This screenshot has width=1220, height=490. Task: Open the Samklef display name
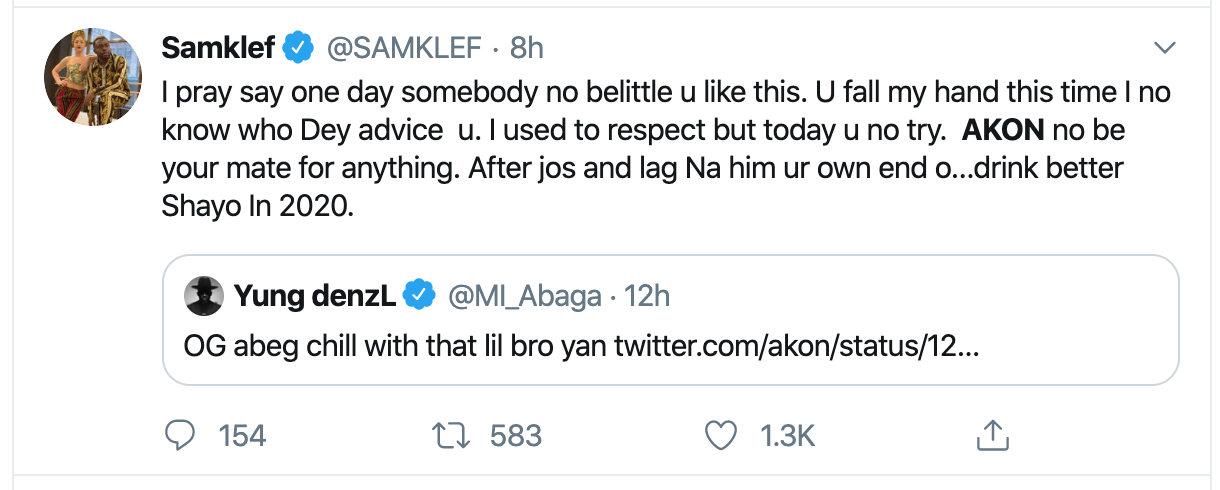pos(218,48)
